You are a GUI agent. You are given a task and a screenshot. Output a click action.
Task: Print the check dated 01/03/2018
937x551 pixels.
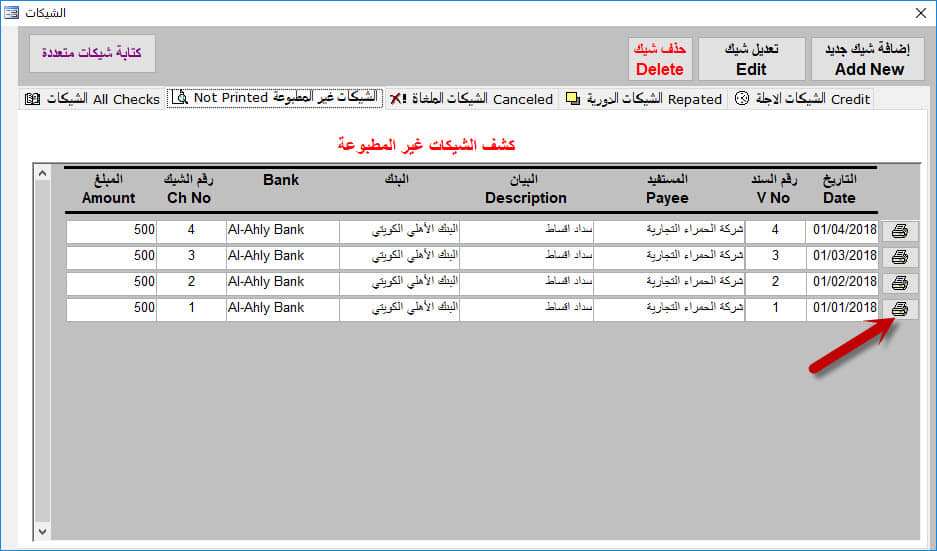click(900, 257)
